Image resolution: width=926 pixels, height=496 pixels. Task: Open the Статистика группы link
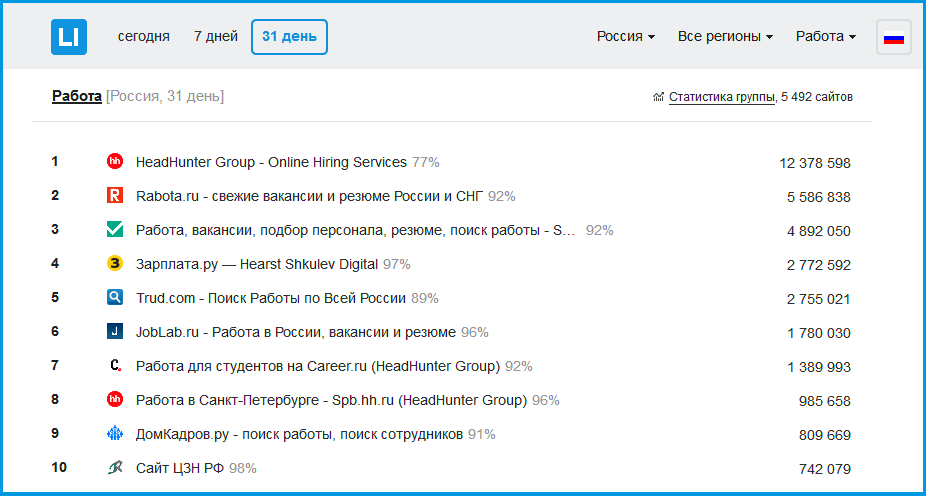tap(721, 97)
